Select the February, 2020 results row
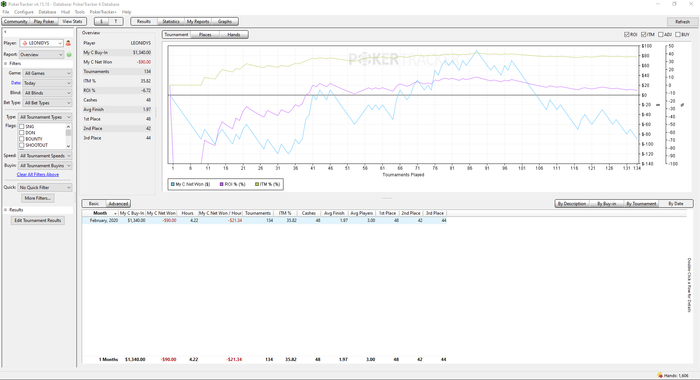Viewport: 700px width, 380px height. pos(264,221)
